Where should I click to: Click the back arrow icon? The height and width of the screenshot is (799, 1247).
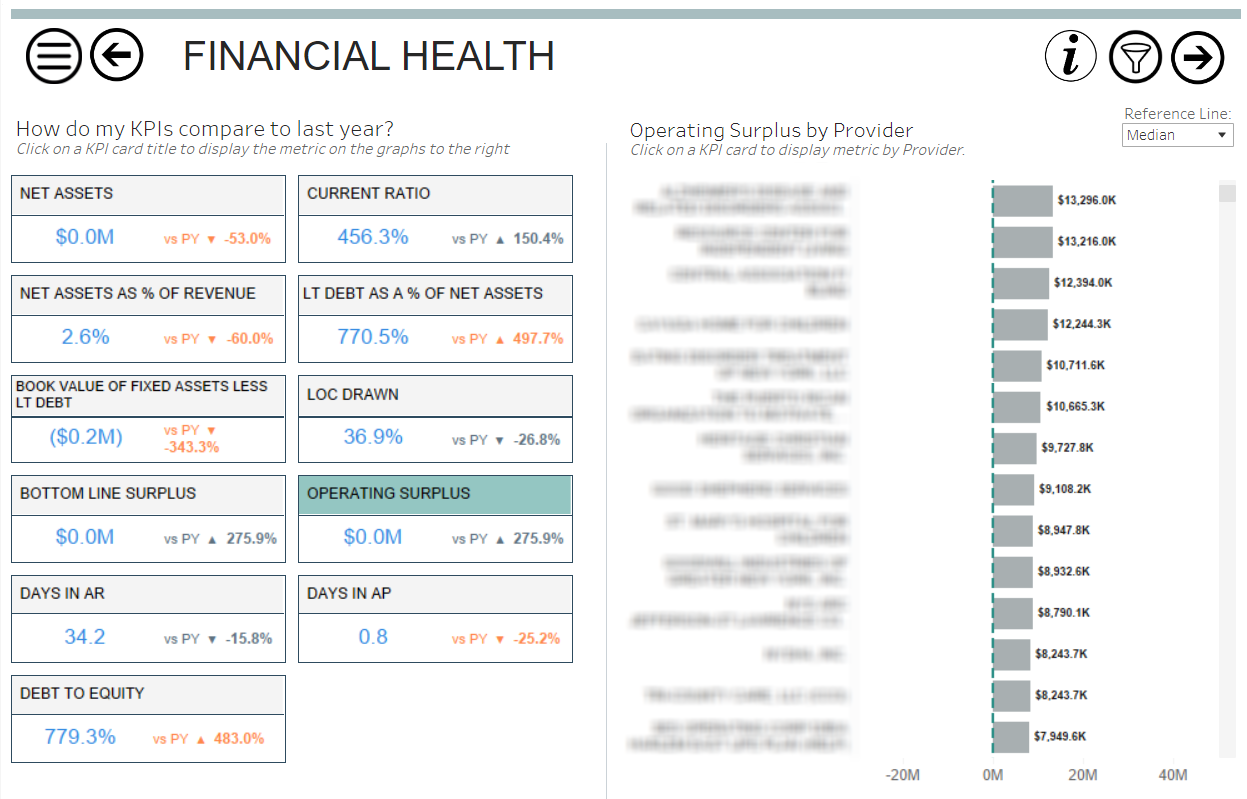[117, 56]
